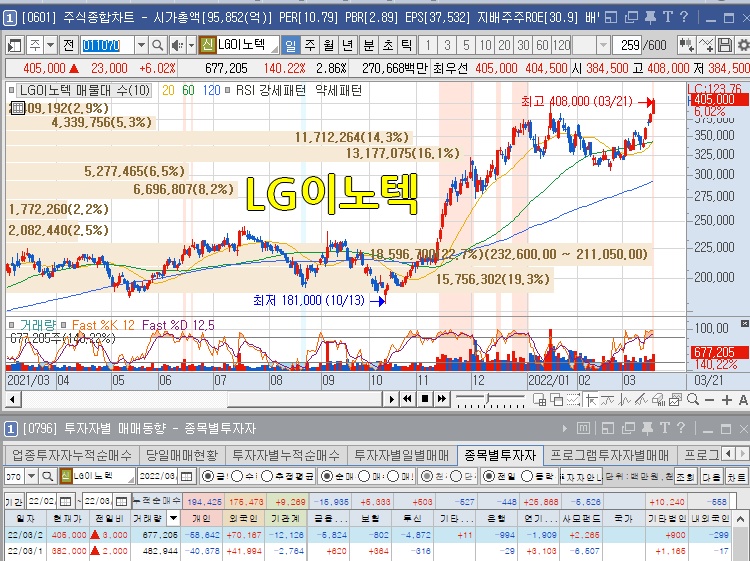Select the 금액 radio button in investor panel
The width and height of the screenshot is (750, 561).
[208, 476]
